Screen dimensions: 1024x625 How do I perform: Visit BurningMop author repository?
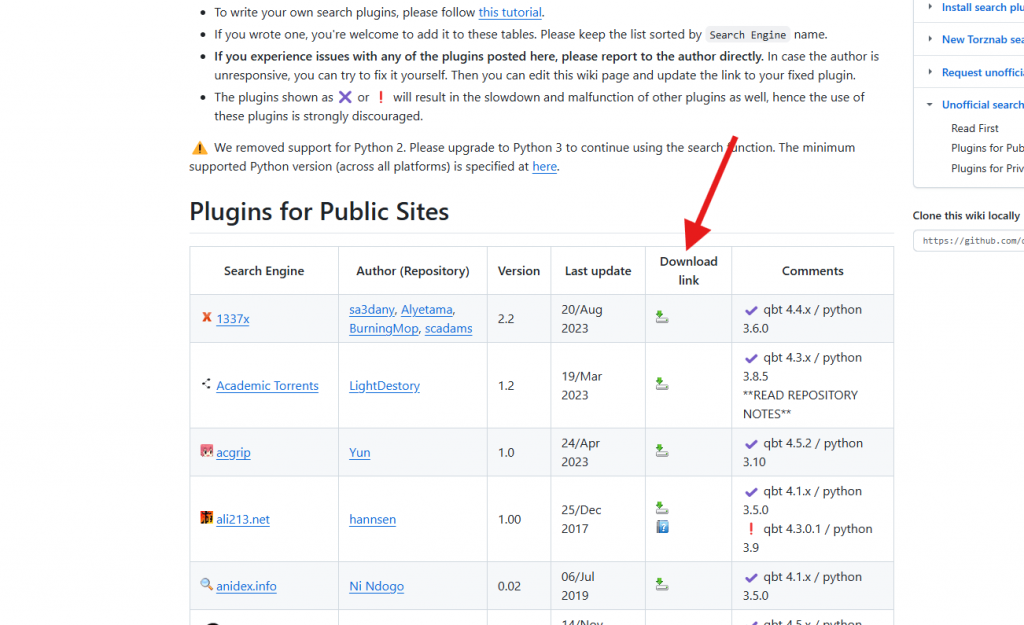point(383,329)
